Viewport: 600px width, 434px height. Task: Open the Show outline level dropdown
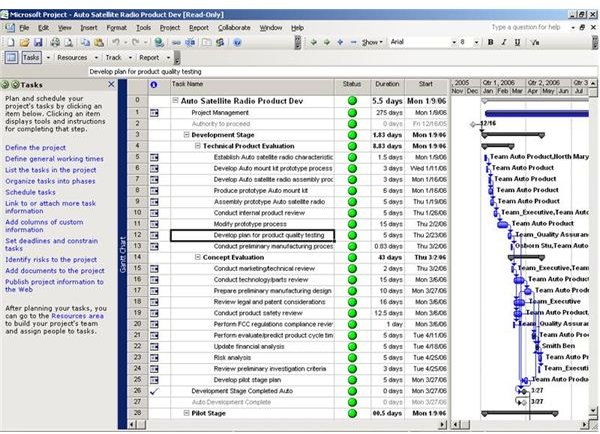pos(372,42)
